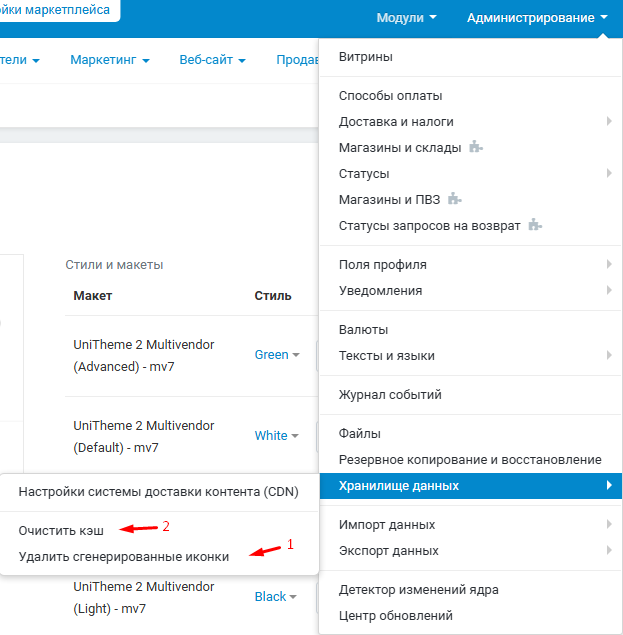623x635 pixels.
Task: Open the Маркетинг navigation dropdown
Action: 109,60
